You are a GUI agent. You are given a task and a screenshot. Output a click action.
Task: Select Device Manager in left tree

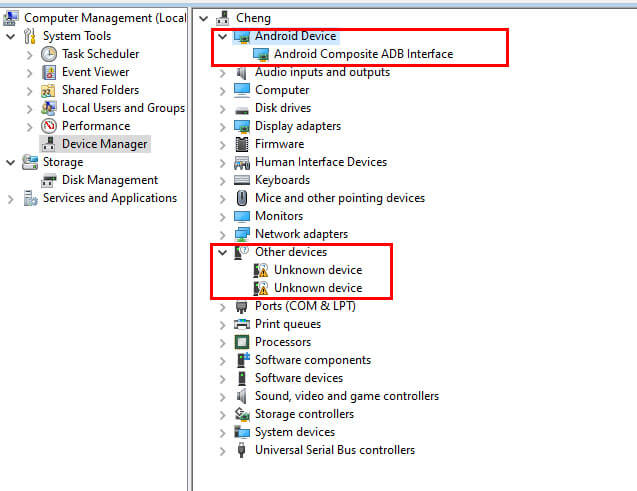(x=104, y=144)
